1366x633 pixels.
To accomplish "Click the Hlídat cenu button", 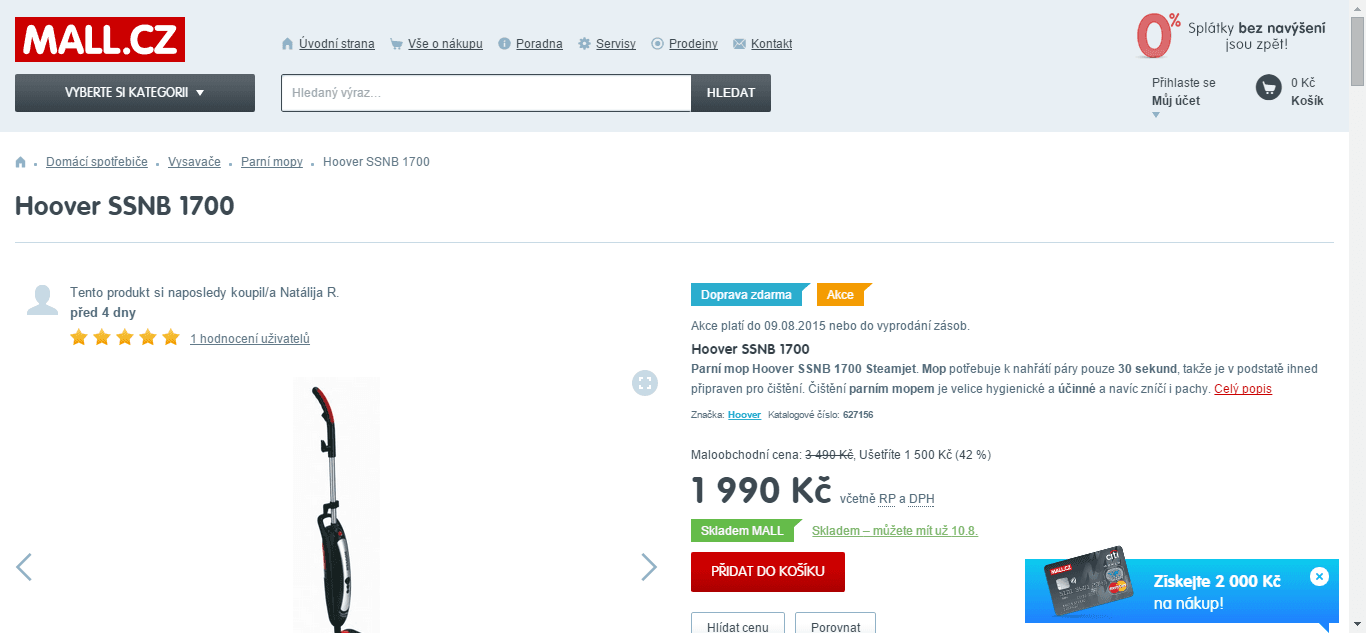I will [738, 625].
